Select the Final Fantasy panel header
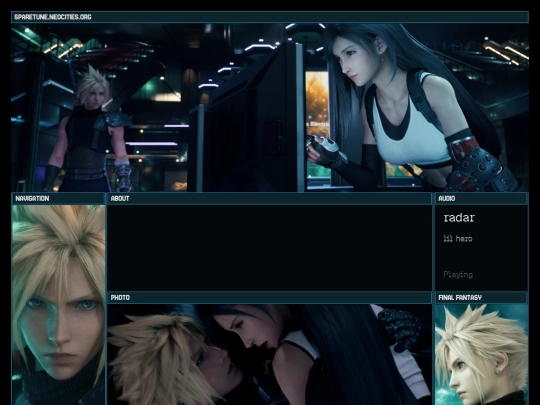 (481, 297)
